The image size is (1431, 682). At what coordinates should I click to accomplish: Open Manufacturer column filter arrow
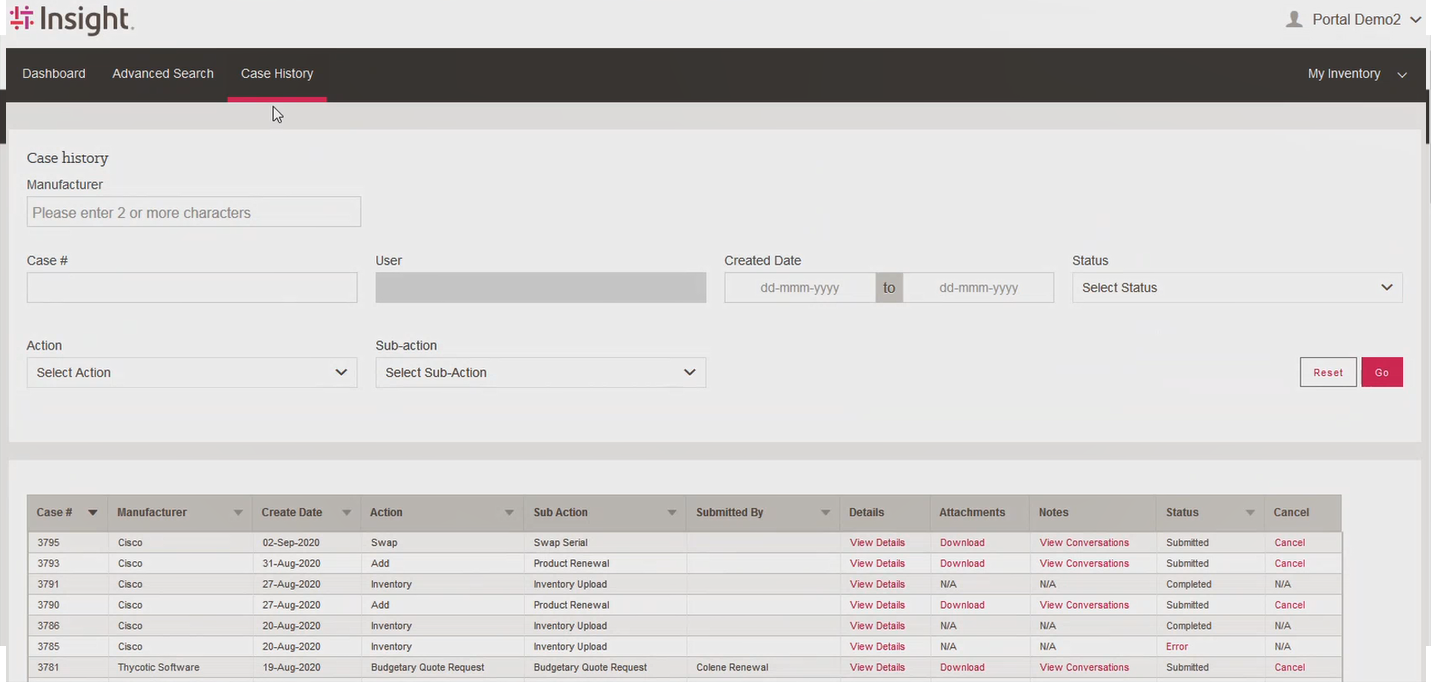tap(238, 512)
